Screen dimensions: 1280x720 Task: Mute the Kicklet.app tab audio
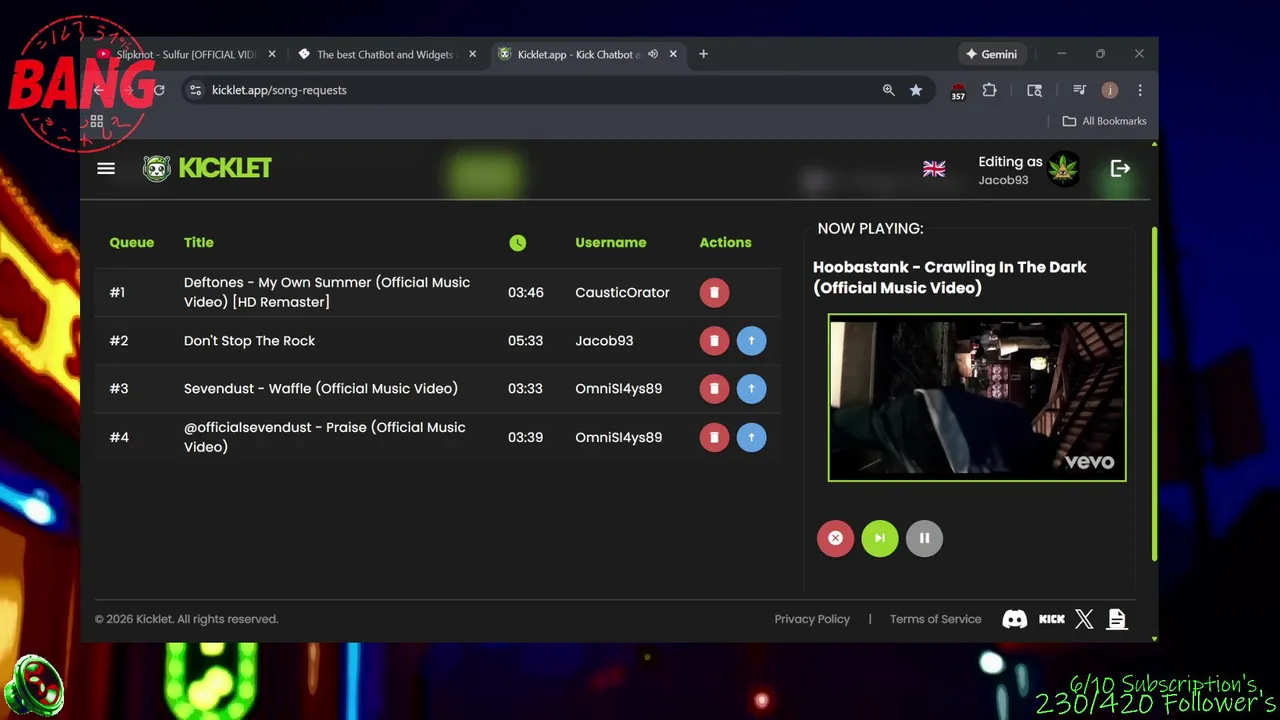[653, 54]
